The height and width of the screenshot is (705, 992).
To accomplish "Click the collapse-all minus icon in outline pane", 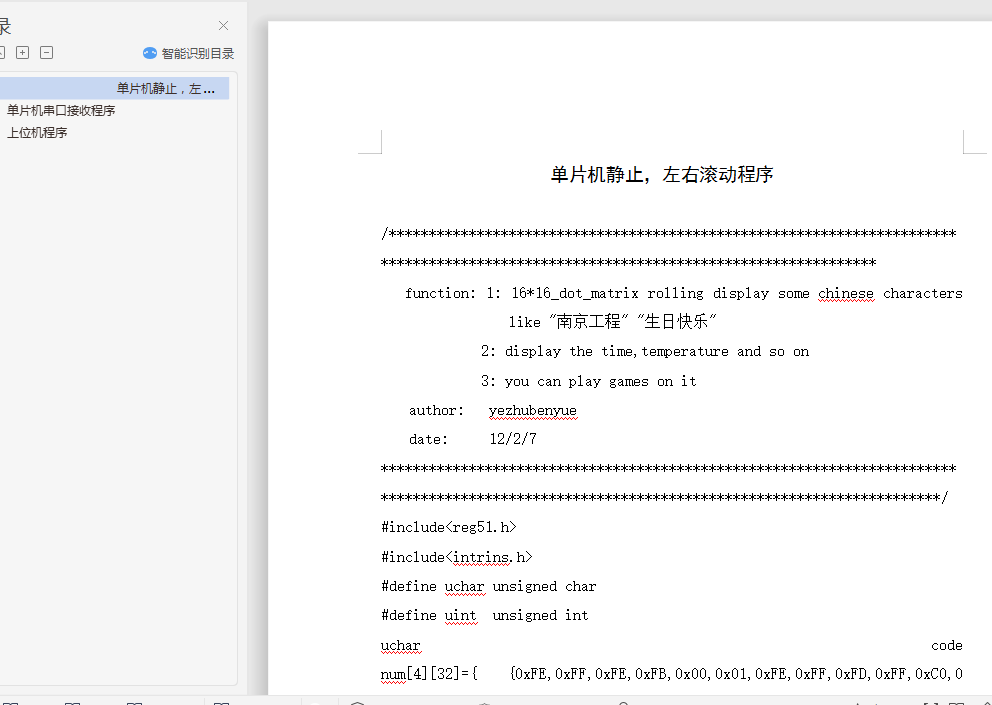I will coord(46,53).
